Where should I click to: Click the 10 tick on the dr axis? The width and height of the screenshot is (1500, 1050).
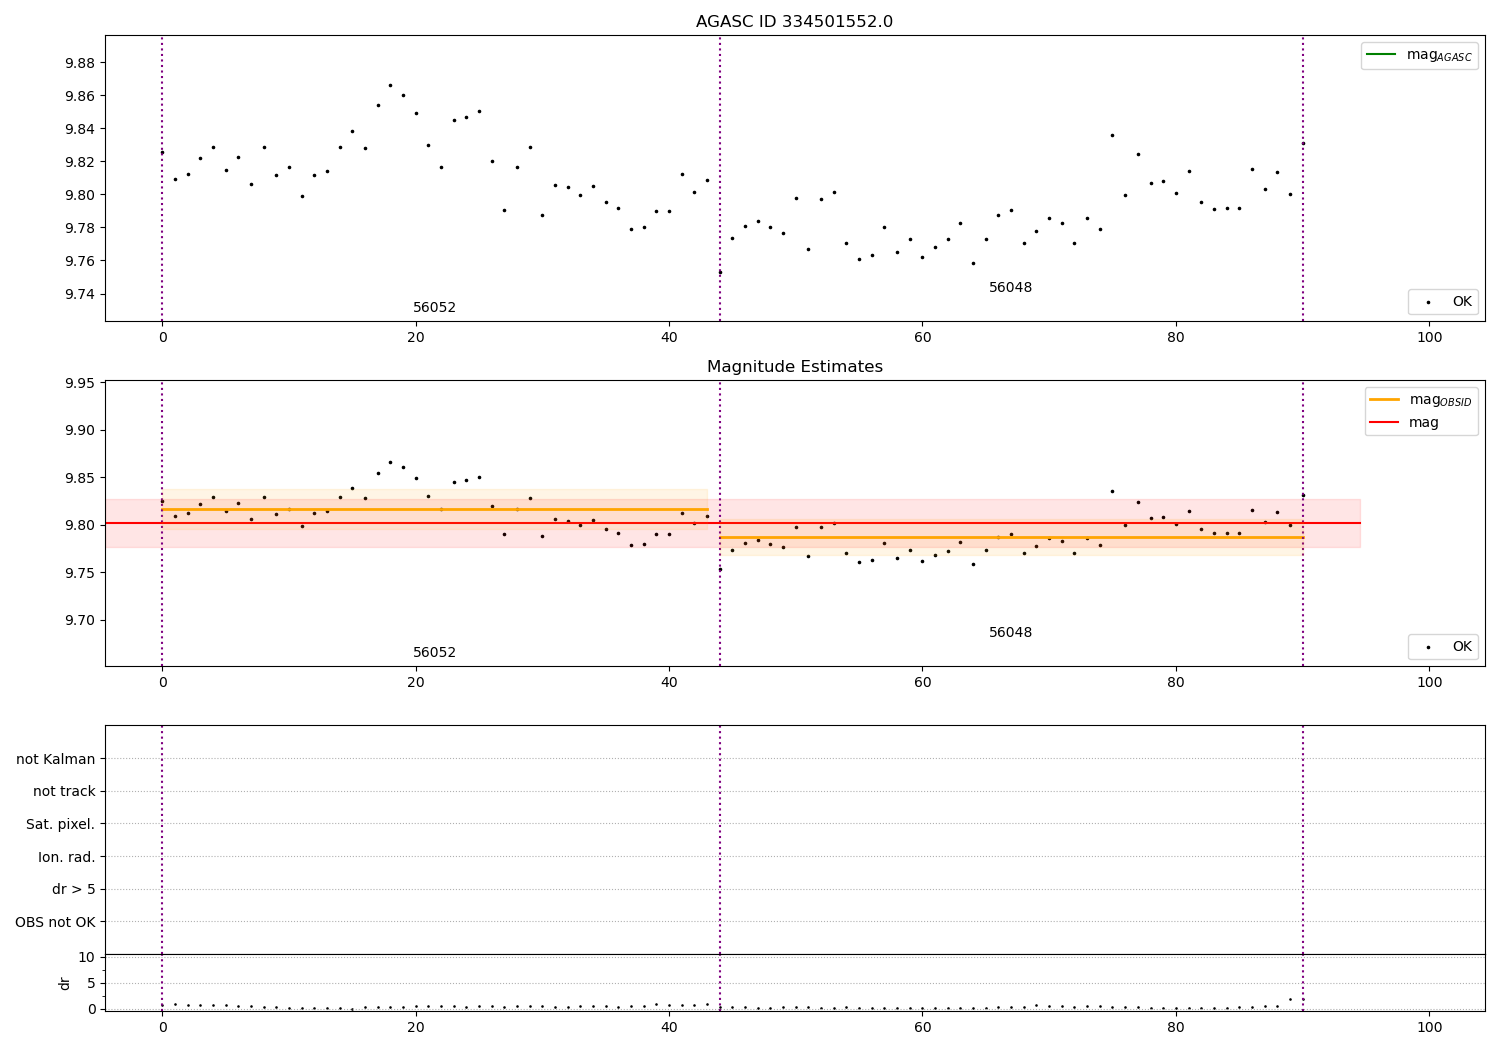(87, 957)
